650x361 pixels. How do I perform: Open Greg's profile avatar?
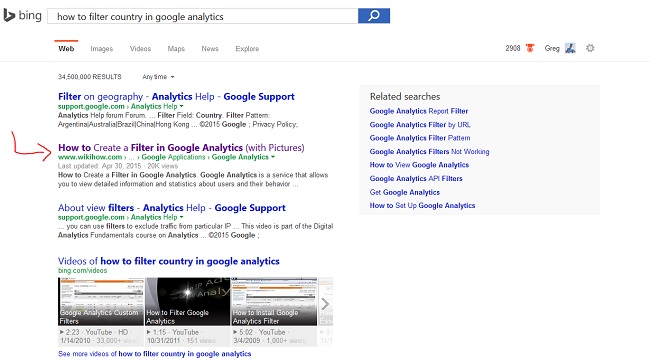click(570, 48)
